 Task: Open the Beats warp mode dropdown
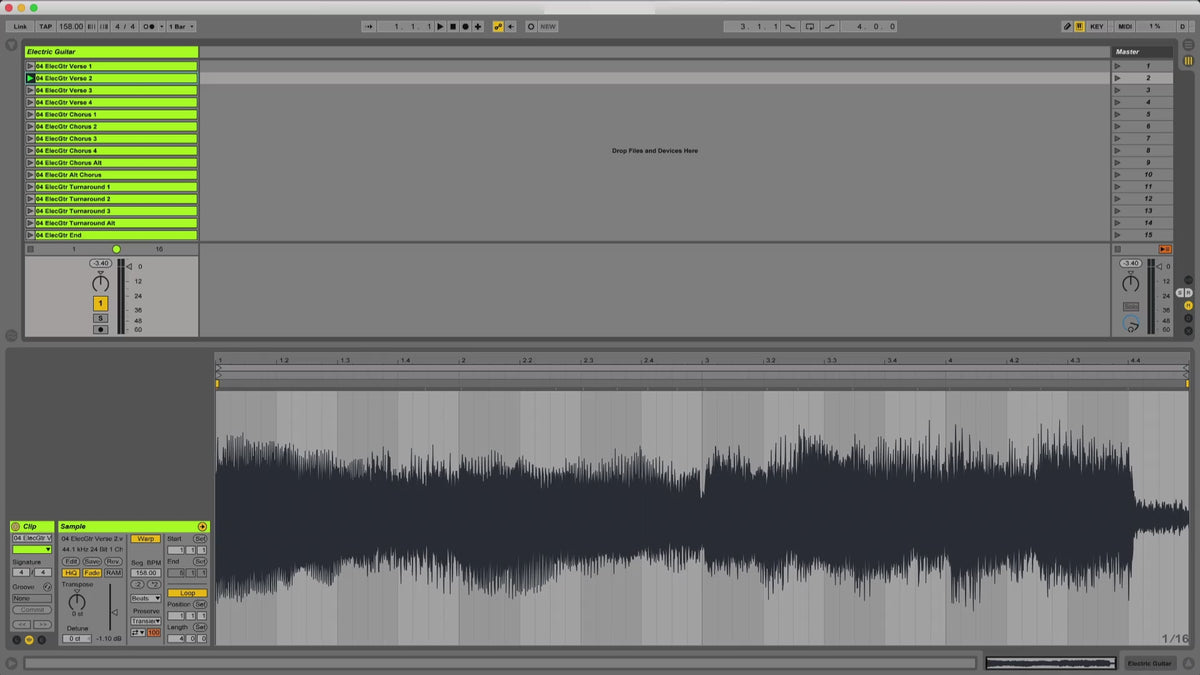pos(145,598)
